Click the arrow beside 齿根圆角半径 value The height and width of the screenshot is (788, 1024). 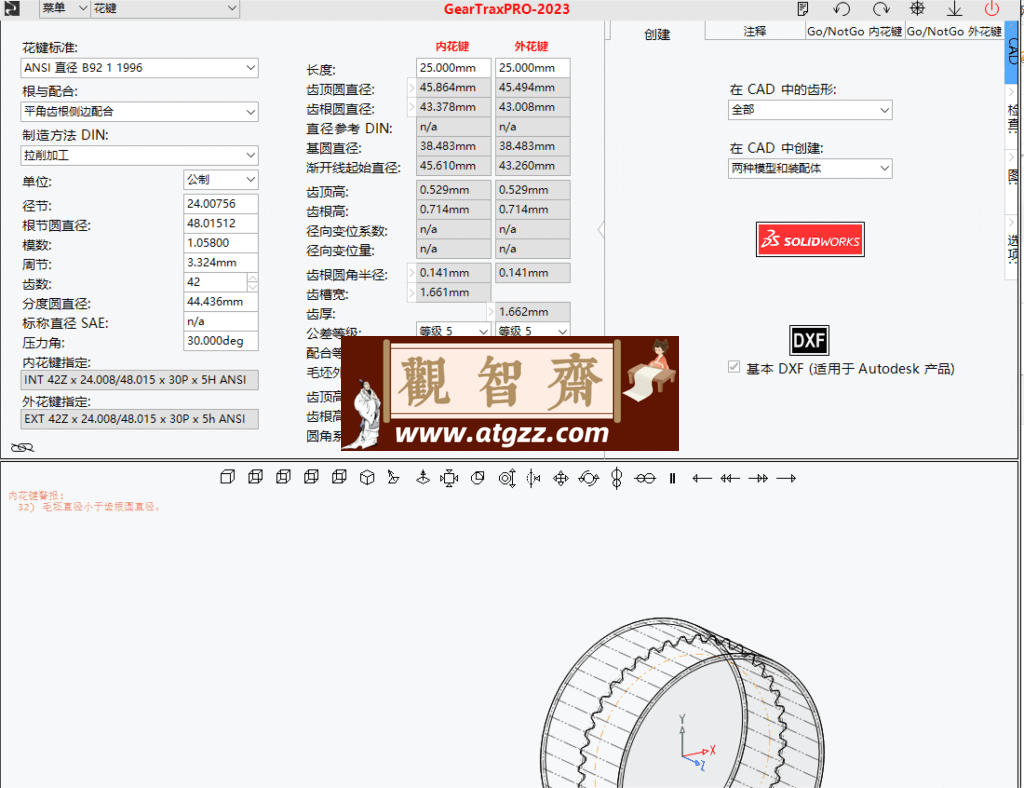point(411,273)
